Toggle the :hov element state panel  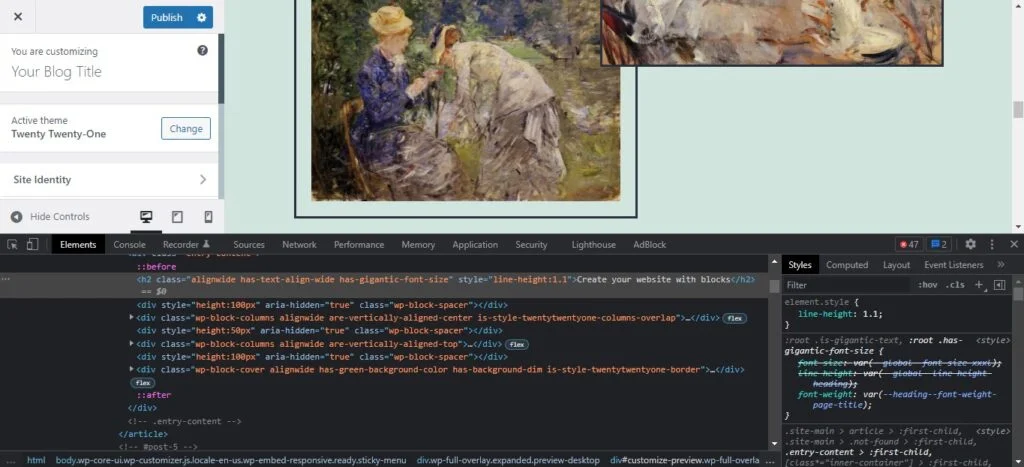[927, 285]
